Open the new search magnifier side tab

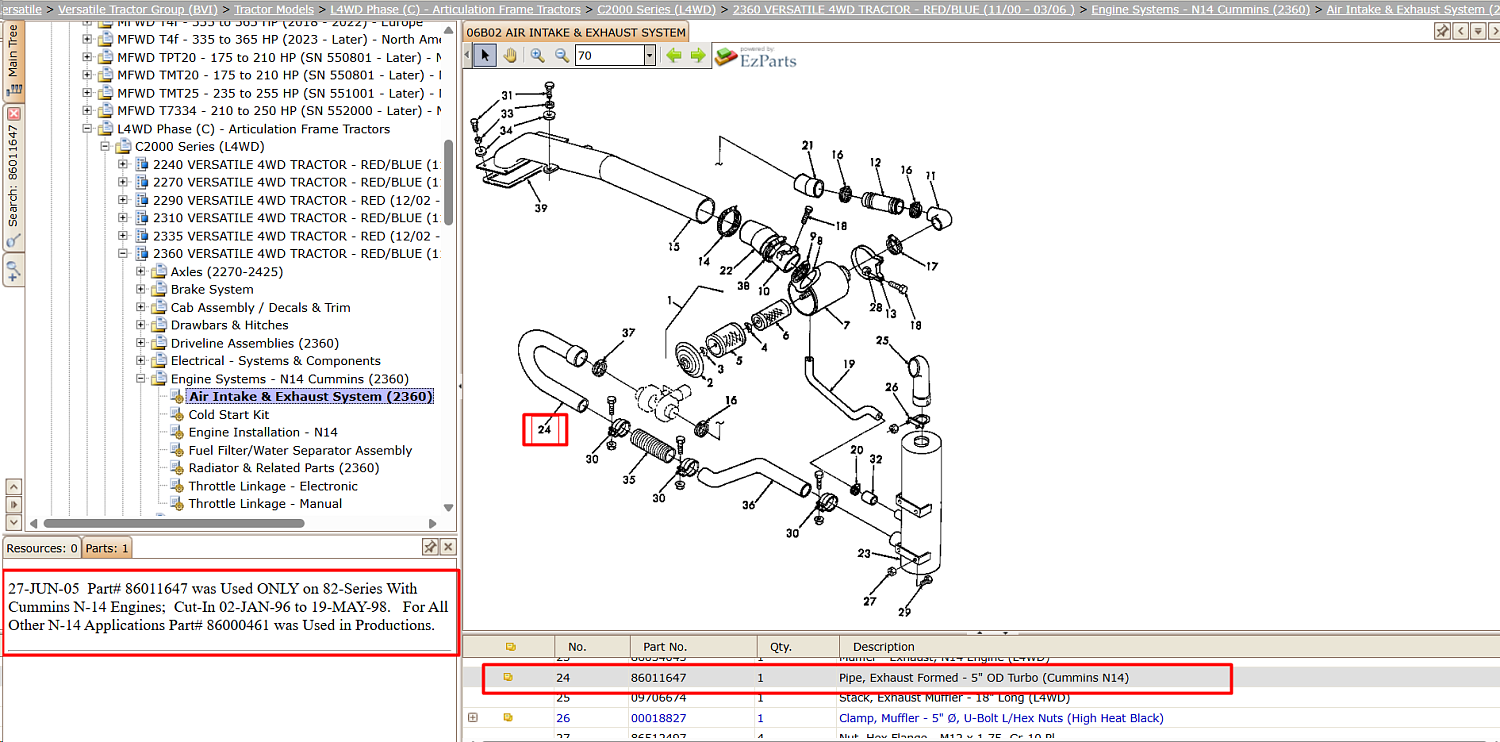click(x=14, y=269)
